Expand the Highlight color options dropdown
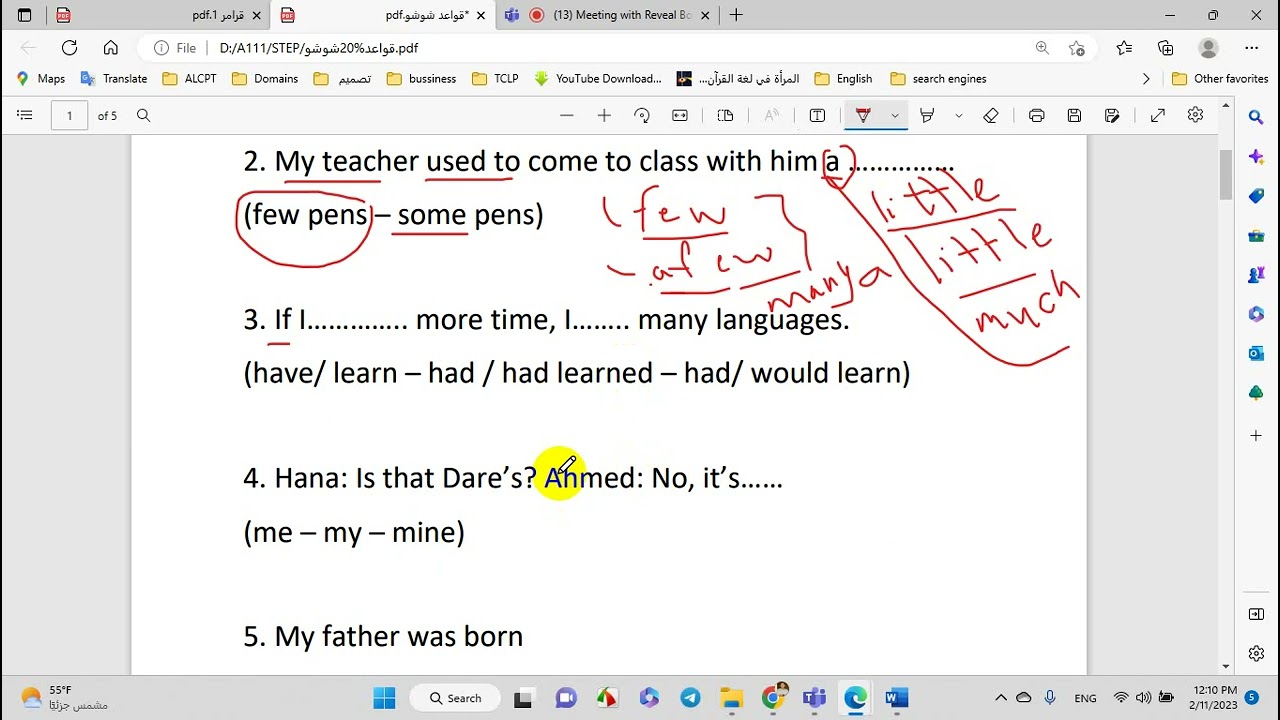1280x720 pixels. coord(958,116)
